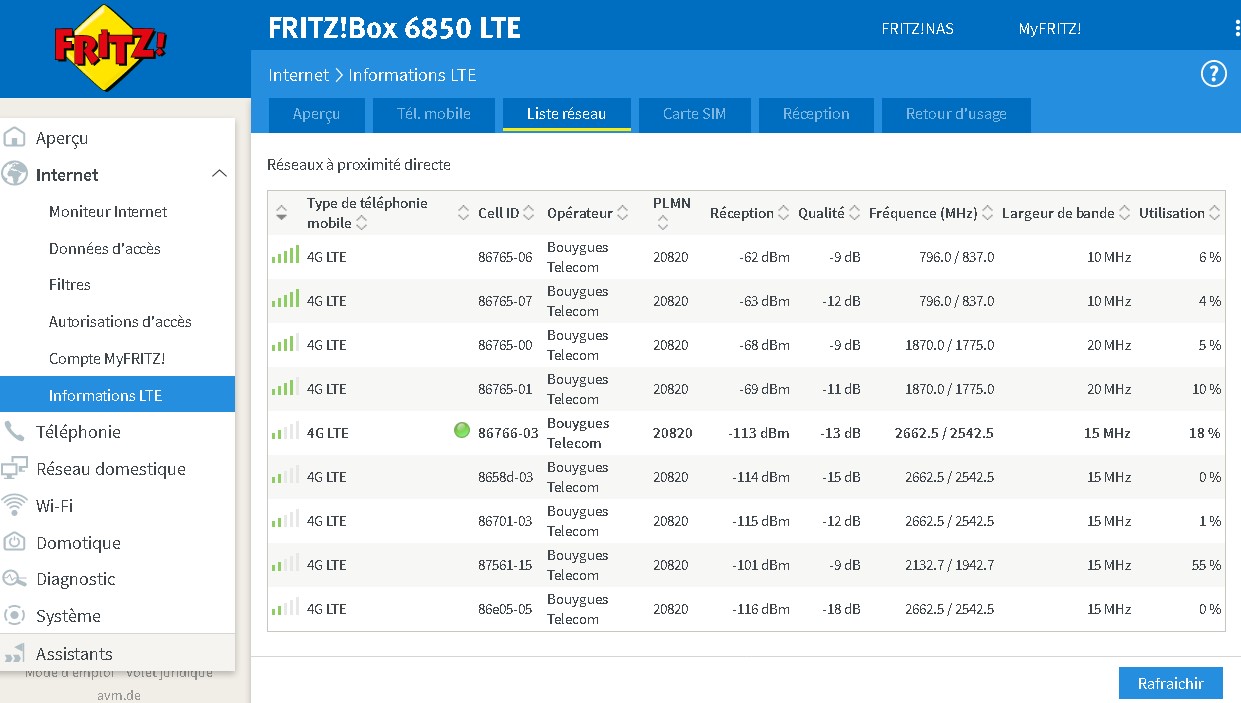Sort by Fréquence (MHz) column arrows
Image resolution: width=1241 pixels, height=703 pixels.
(x=988, y=213)
